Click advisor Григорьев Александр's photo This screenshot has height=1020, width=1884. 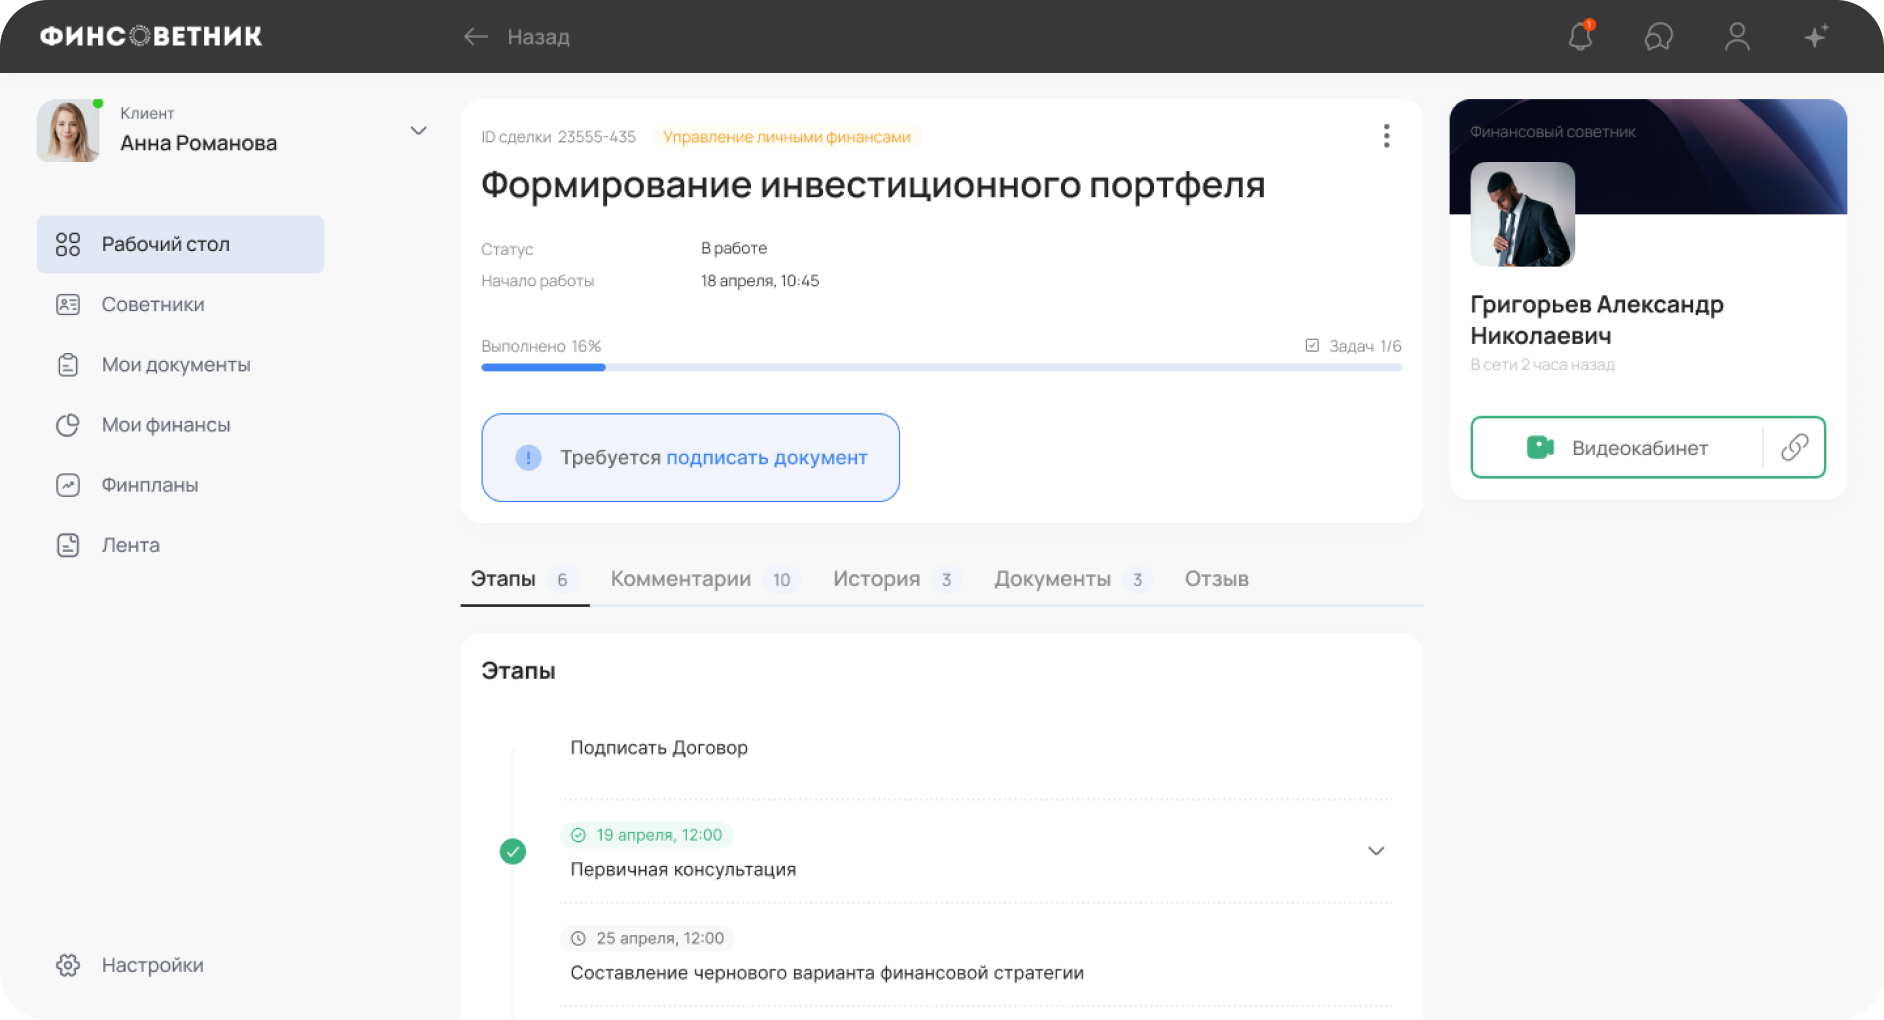1521,215
